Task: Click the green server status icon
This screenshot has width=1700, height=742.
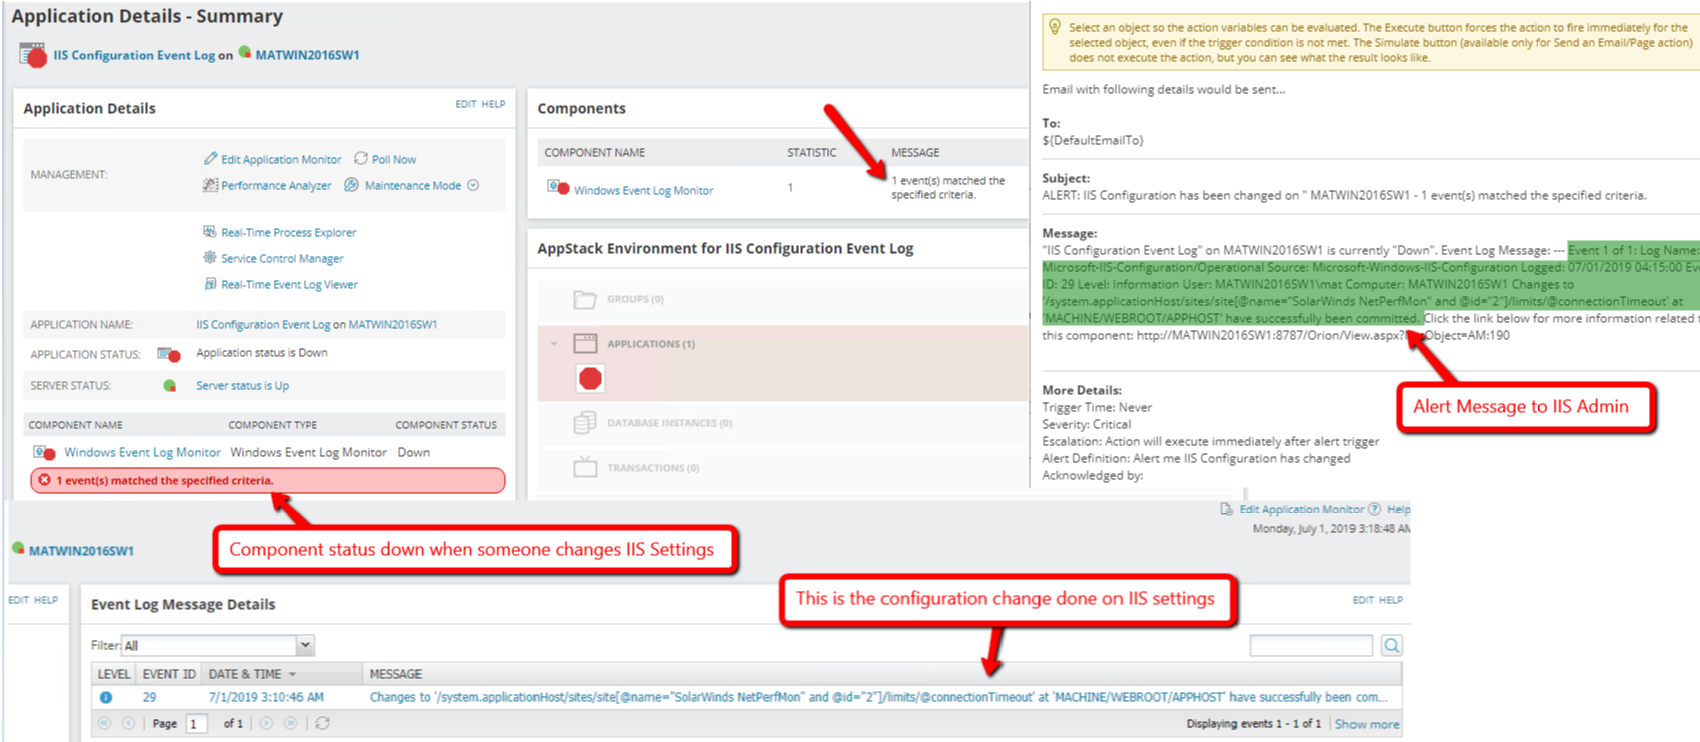Action: [x=170, y=385]
